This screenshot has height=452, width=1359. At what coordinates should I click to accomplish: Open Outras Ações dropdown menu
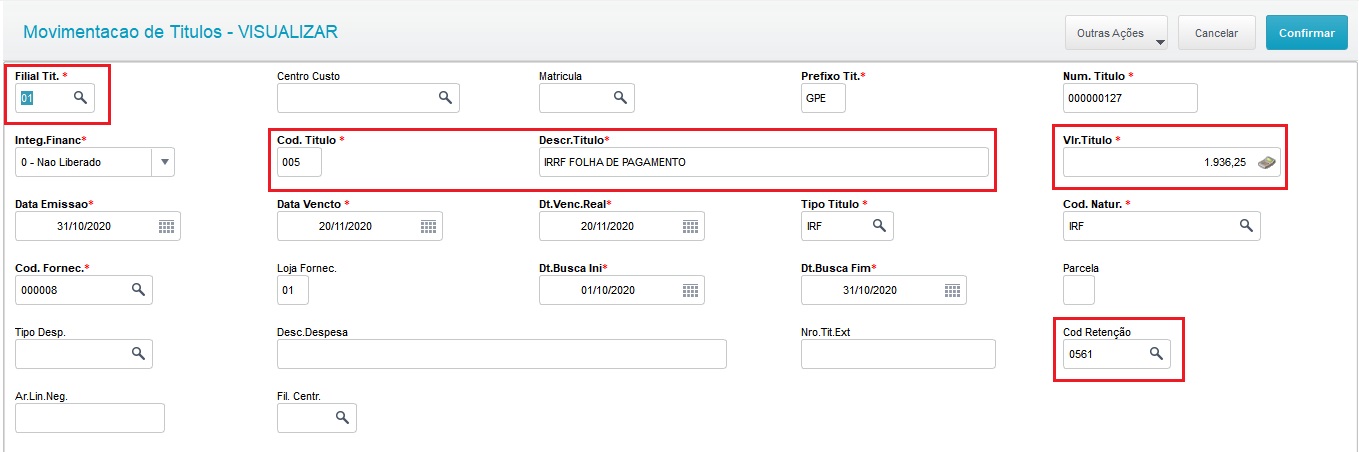[x=1117, y=33]
